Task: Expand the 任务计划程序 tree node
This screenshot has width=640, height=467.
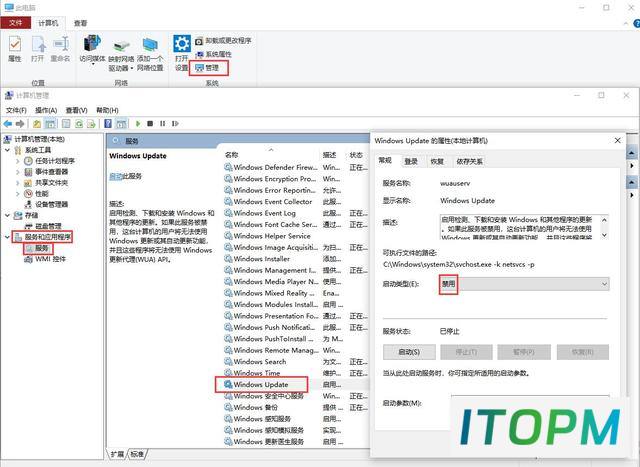Action: tap(18, 161)
